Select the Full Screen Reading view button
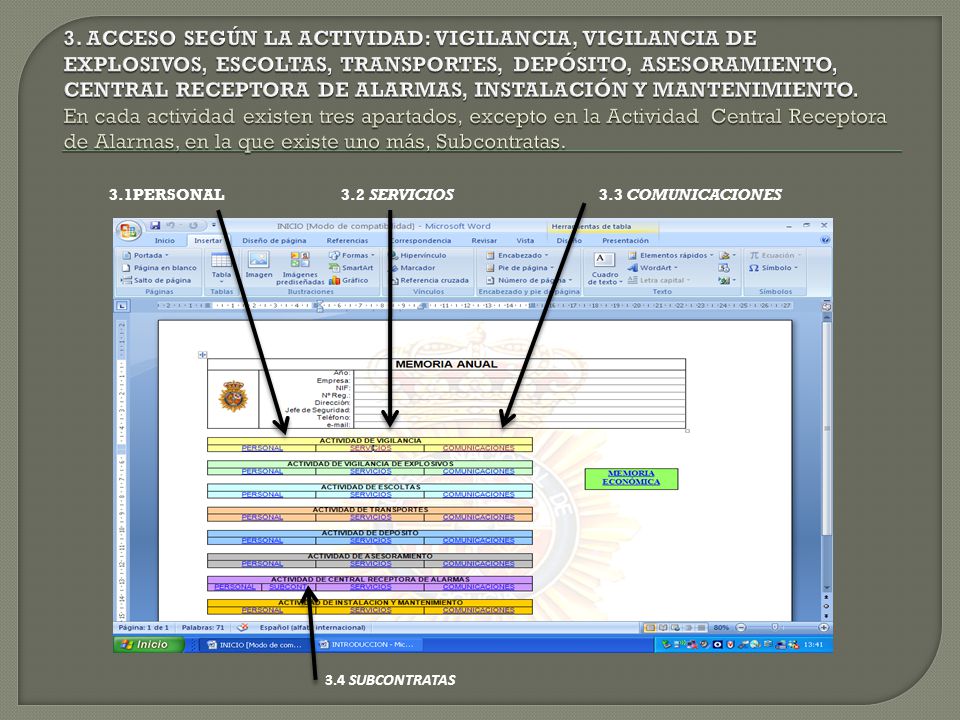The width and height of the screenshot is (960, 720). pyautogui.click(x=663, y=628)
